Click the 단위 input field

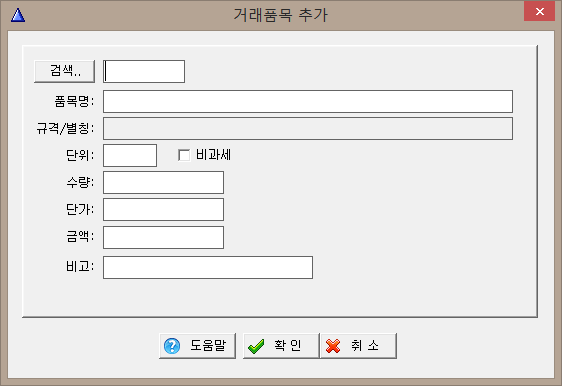130,155
